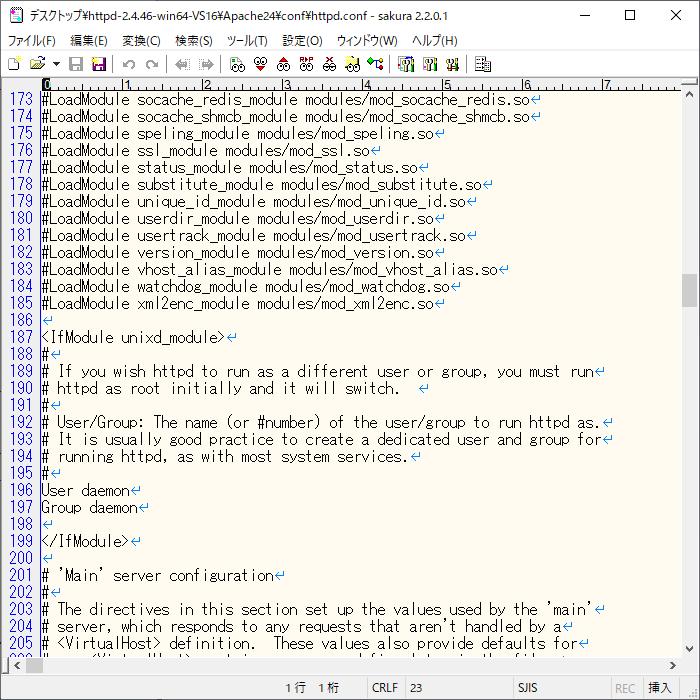The image size is (700, 700).
Task: Click the New file icon
Action: pos(14,64)
